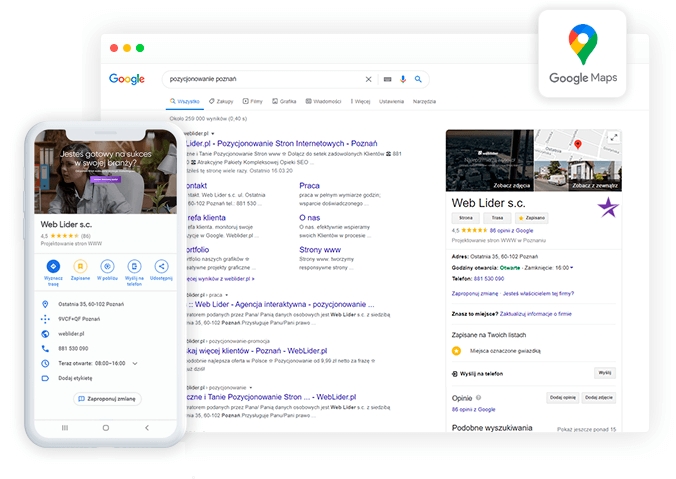This screenshot has width=676, height=479.
Task: Tap the Zapisane bookmark icon on the phone
Action: 80,266
